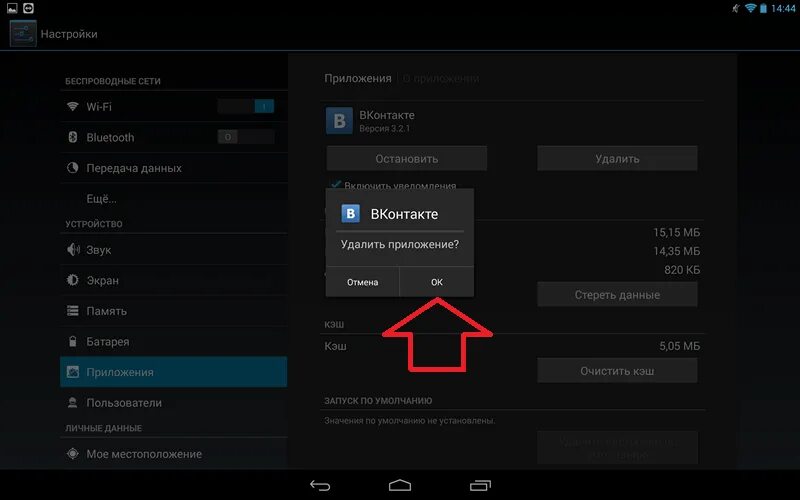
Task: Click the Версия 3.2.1 version text
Action: [x=384, y=129]
